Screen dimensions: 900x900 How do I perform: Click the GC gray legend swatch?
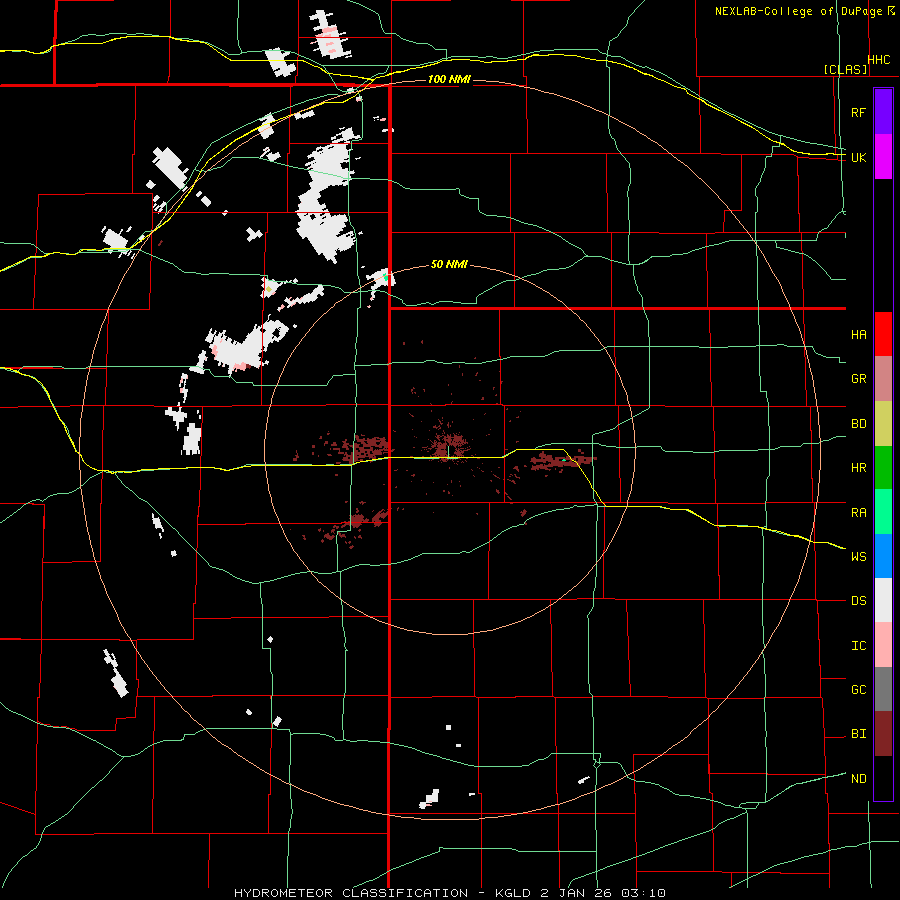pos(883,689)
